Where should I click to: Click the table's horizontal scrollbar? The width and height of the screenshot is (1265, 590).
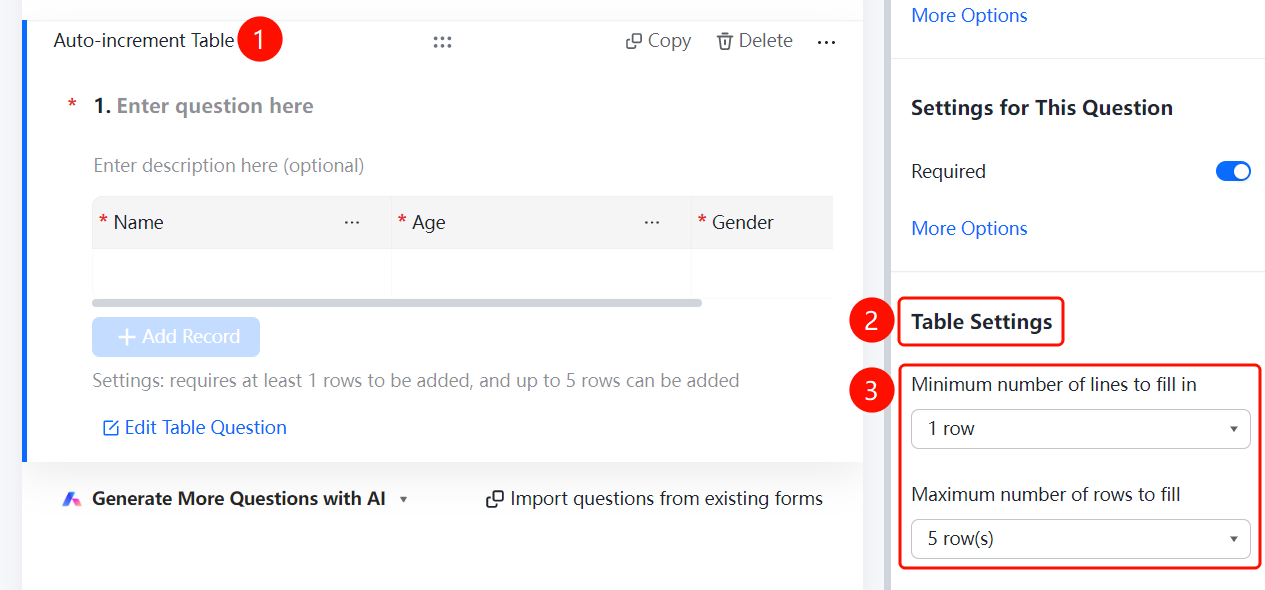pyautogui.click(x=397, y=302)
